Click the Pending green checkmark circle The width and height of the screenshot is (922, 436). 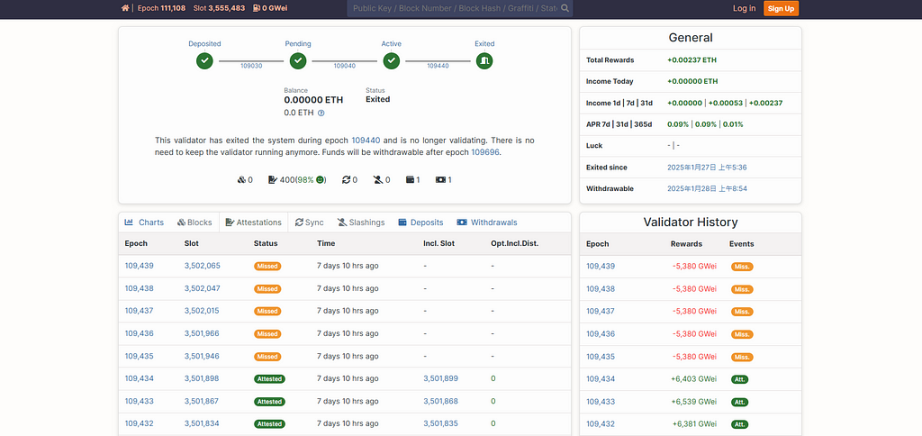coord(298,61)
